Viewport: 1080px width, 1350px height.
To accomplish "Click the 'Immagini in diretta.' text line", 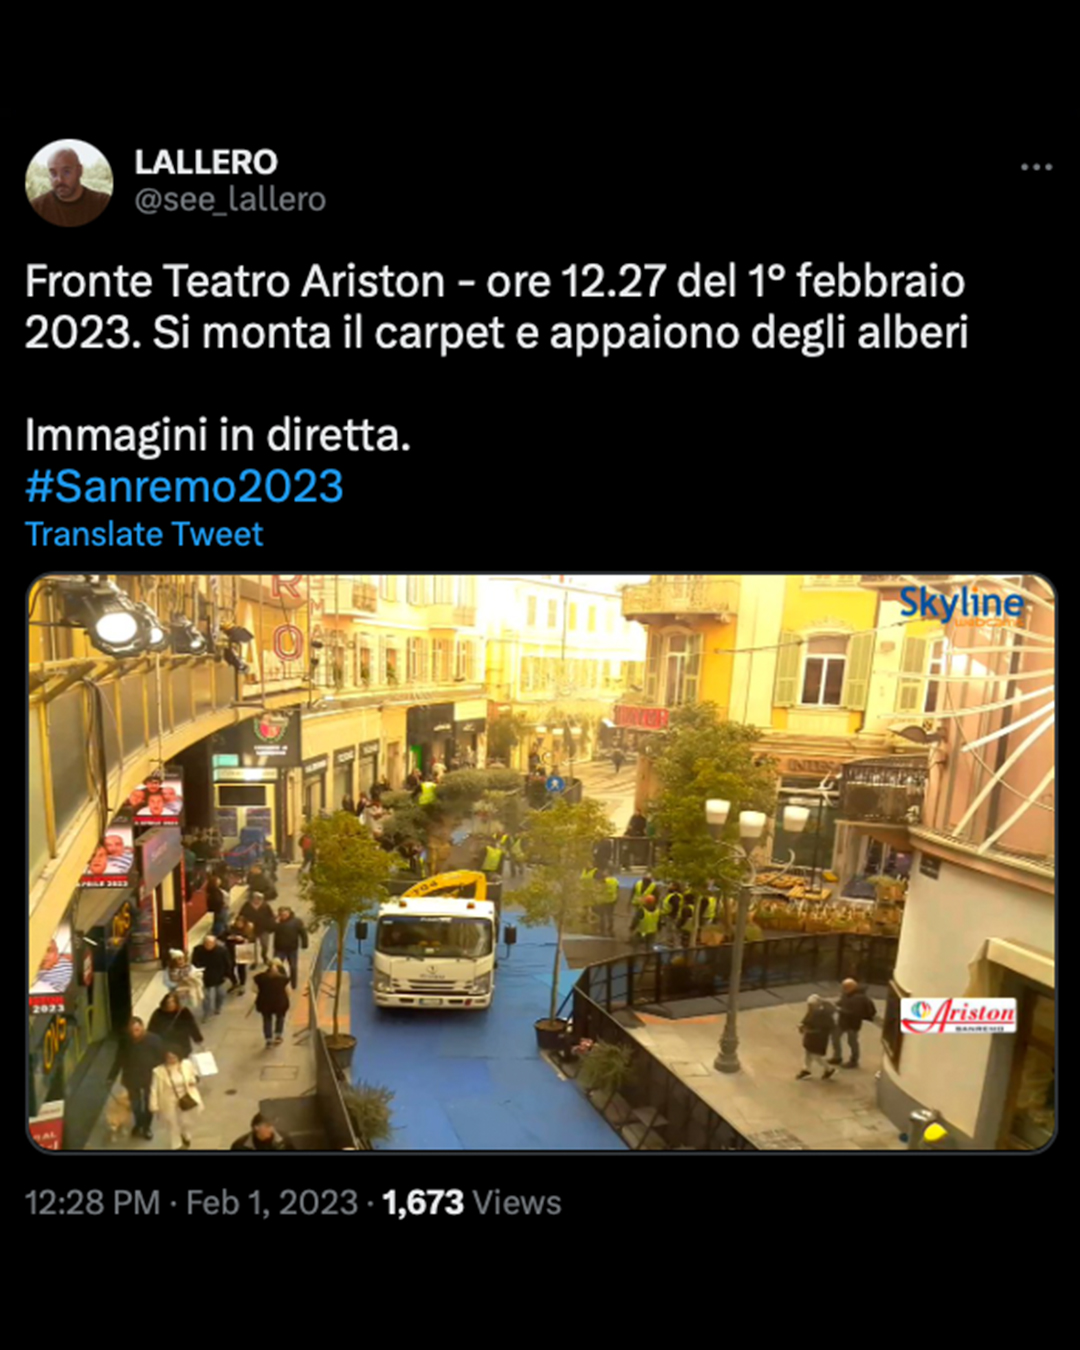I will [x=218, y=435].
